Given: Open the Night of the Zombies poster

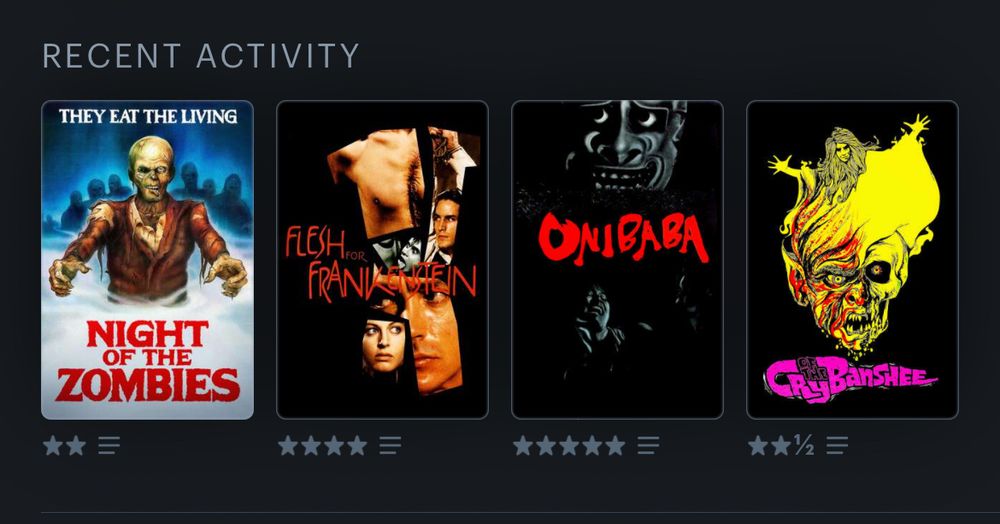Looking at the screenshot, I should pos(147,259).
